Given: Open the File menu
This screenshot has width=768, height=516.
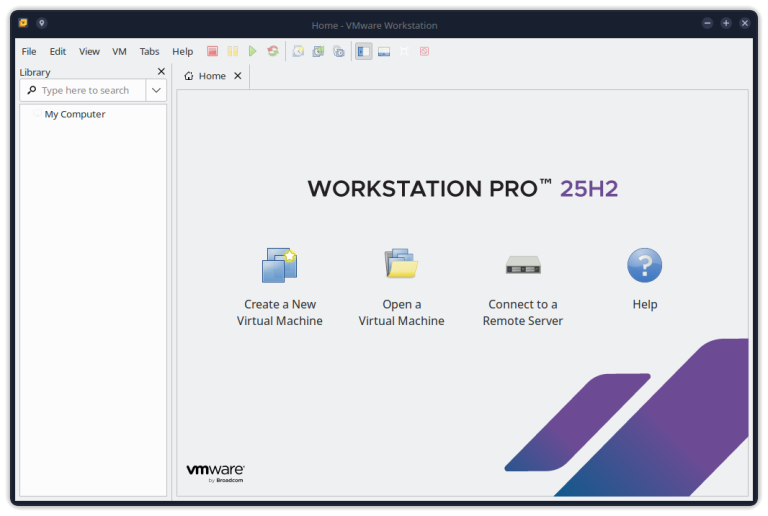Looking at the screenshot, I should 29,51.
